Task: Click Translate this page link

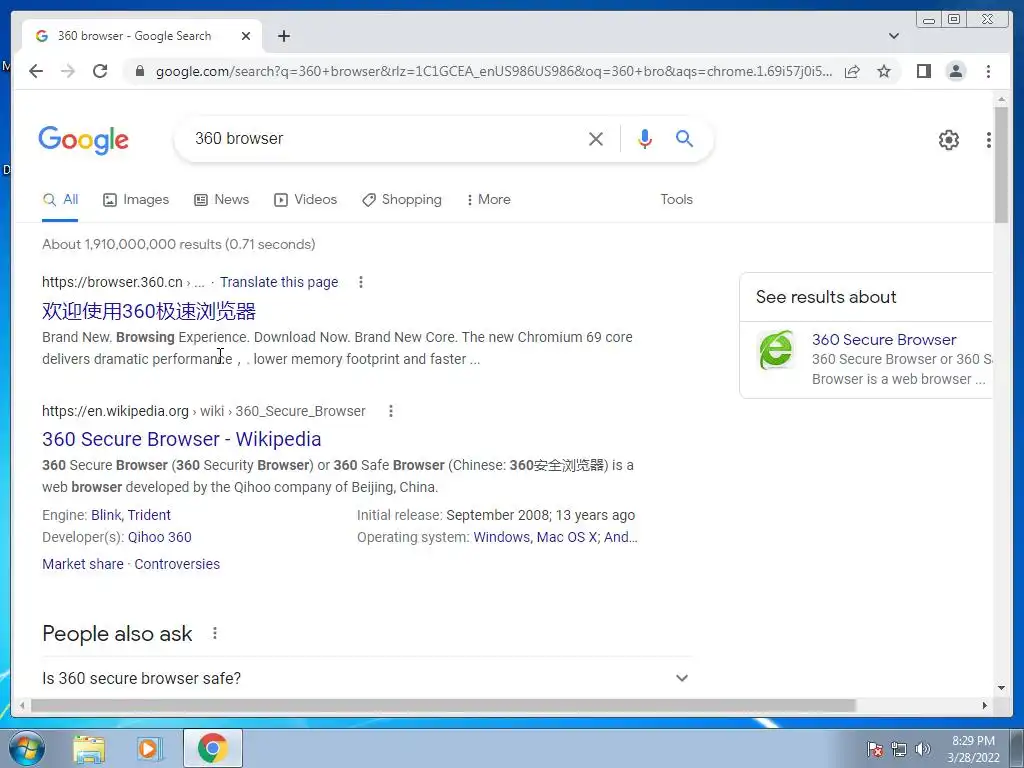Action: (x=279, y=282)
